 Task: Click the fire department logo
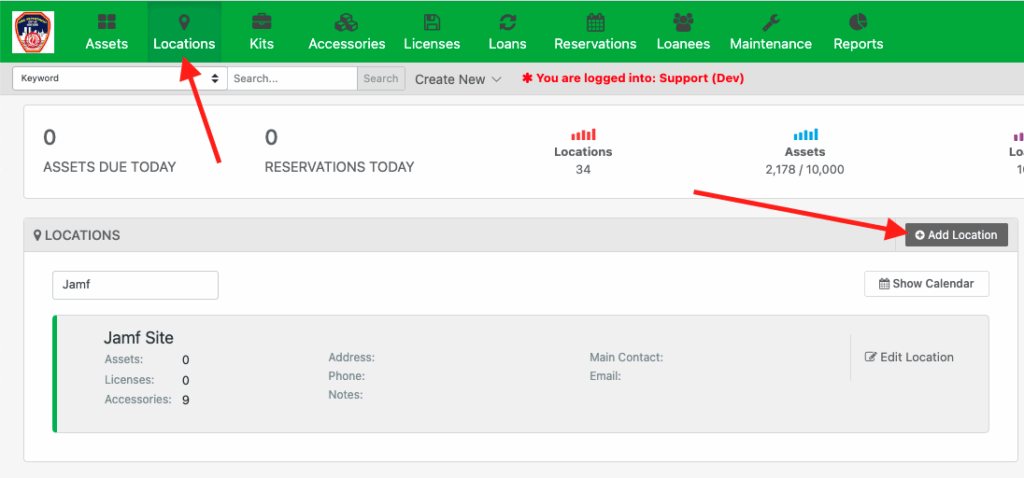point(33,31)
